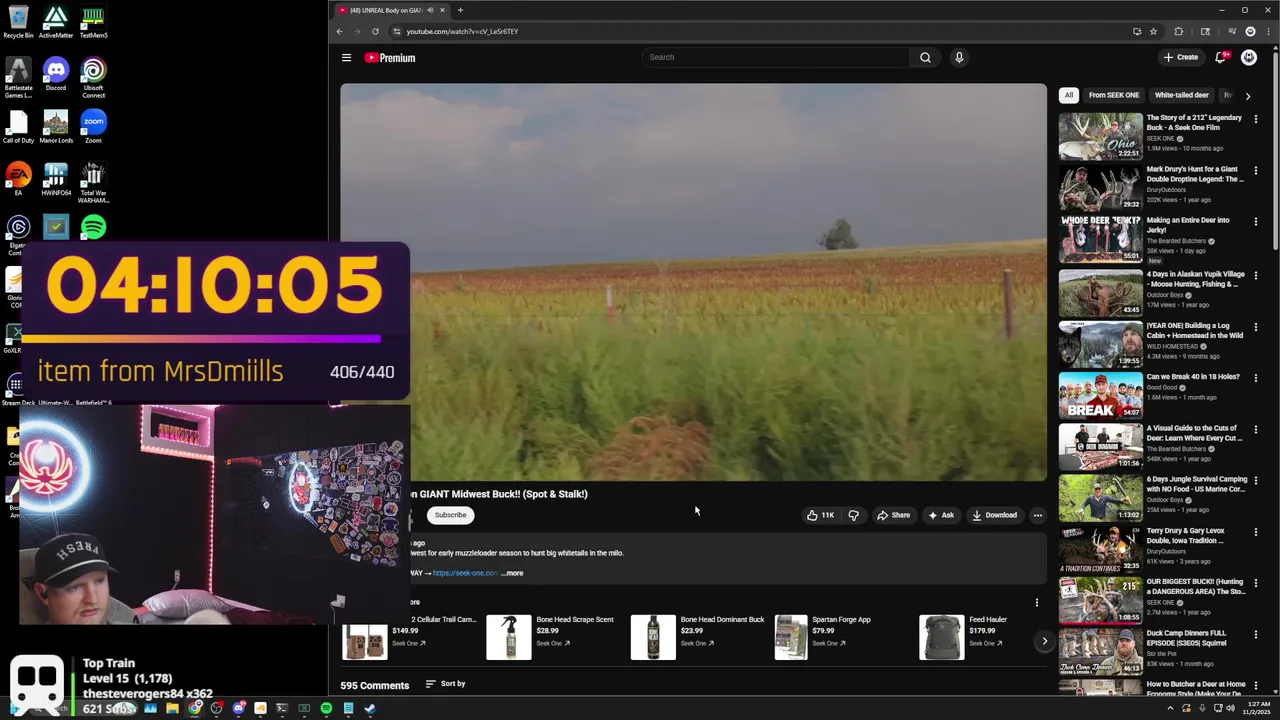Screen dimensions: 1280x720
Task: Open options for 'Can we Break 40' video
Action: 1256,379
